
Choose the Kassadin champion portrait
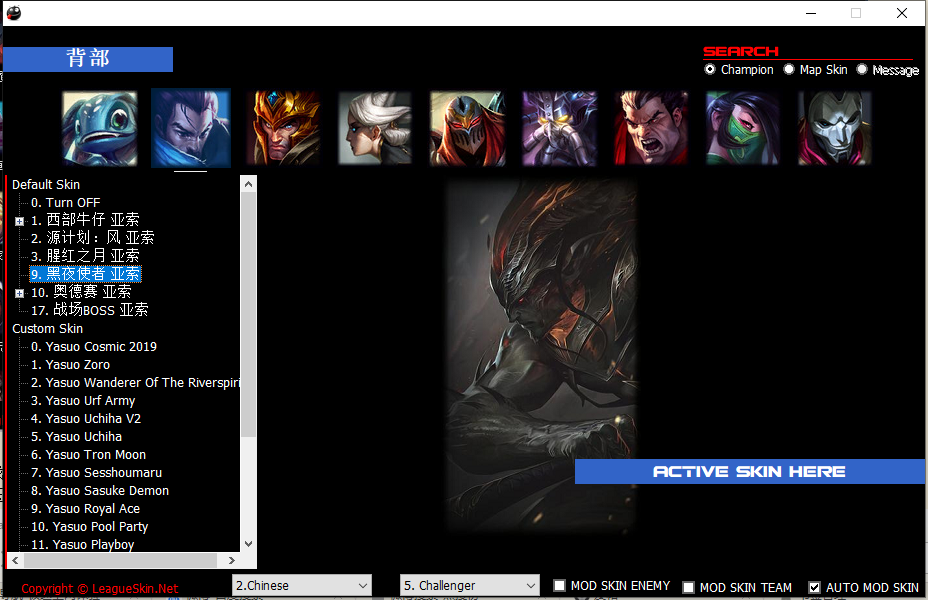(559, 128)
